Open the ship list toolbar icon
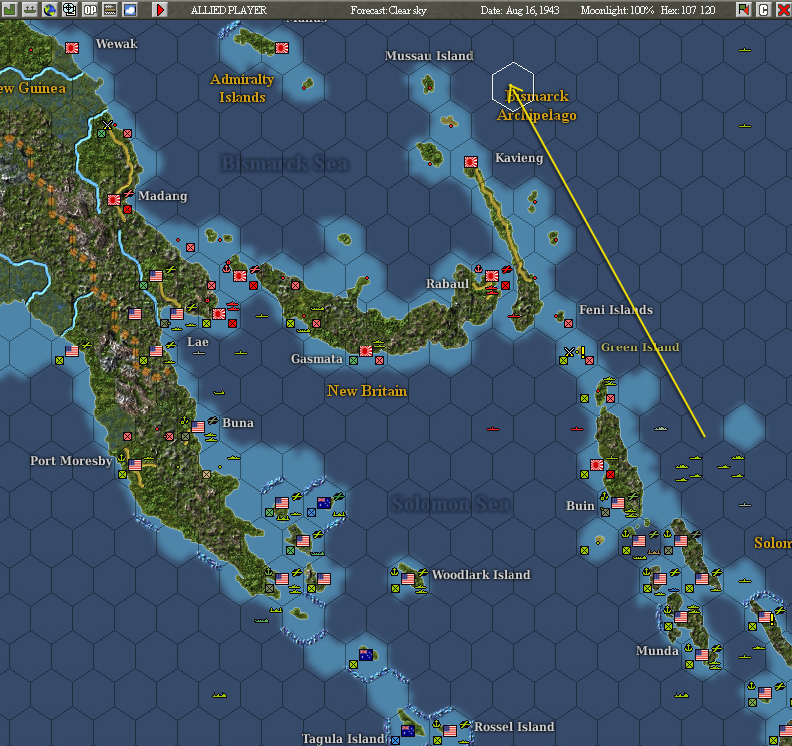792x746 pixels. pos(30,10)
